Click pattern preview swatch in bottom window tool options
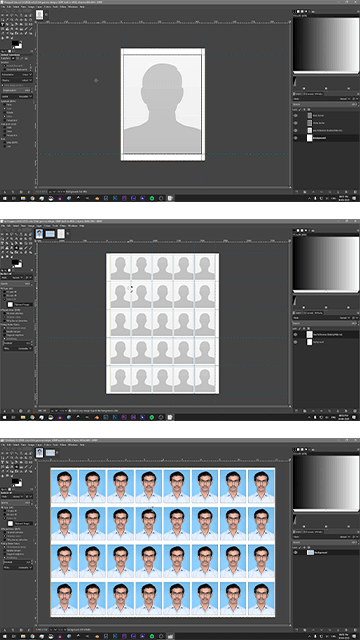The image size is (360, 640). tap(10, 523)
